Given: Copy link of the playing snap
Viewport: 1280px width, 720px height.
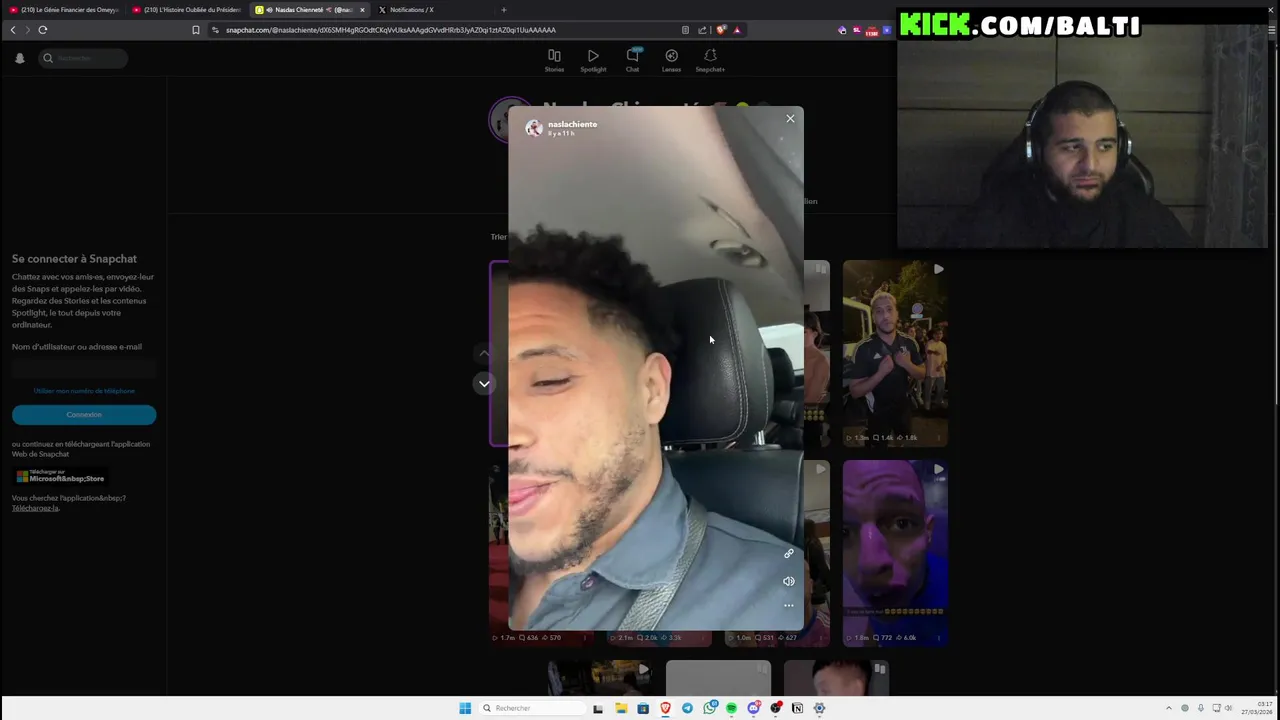Looking at the screenshot, I should click(x=788, y=553).
